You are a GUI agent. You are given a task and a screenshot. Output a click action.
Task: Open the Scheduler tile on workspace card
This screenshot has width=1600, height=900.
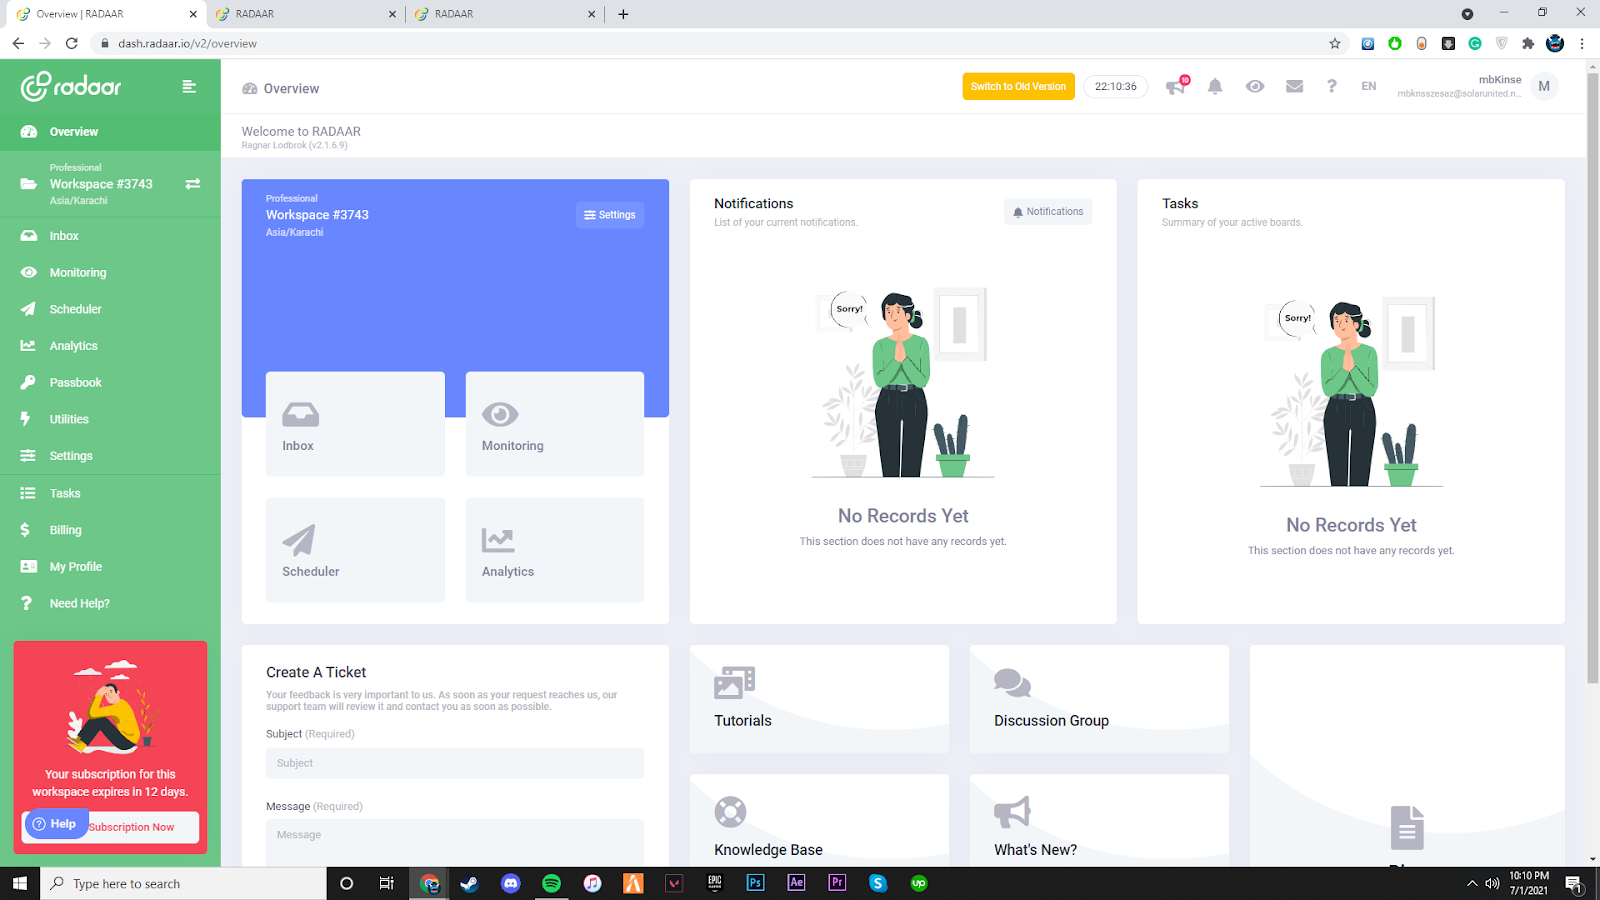pyautogui.click(x=355, y=549)
